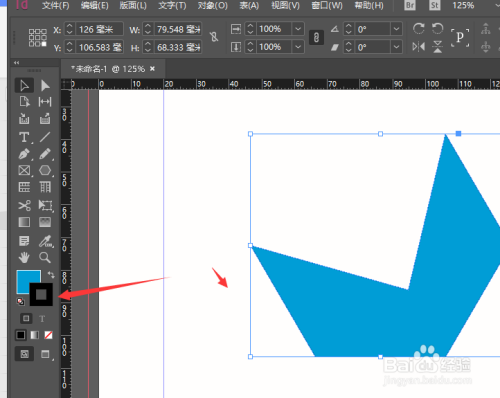This screenshot has width=500, height=398.
Task: Toggle formatting affects text
Action: [x=42, y=319]
